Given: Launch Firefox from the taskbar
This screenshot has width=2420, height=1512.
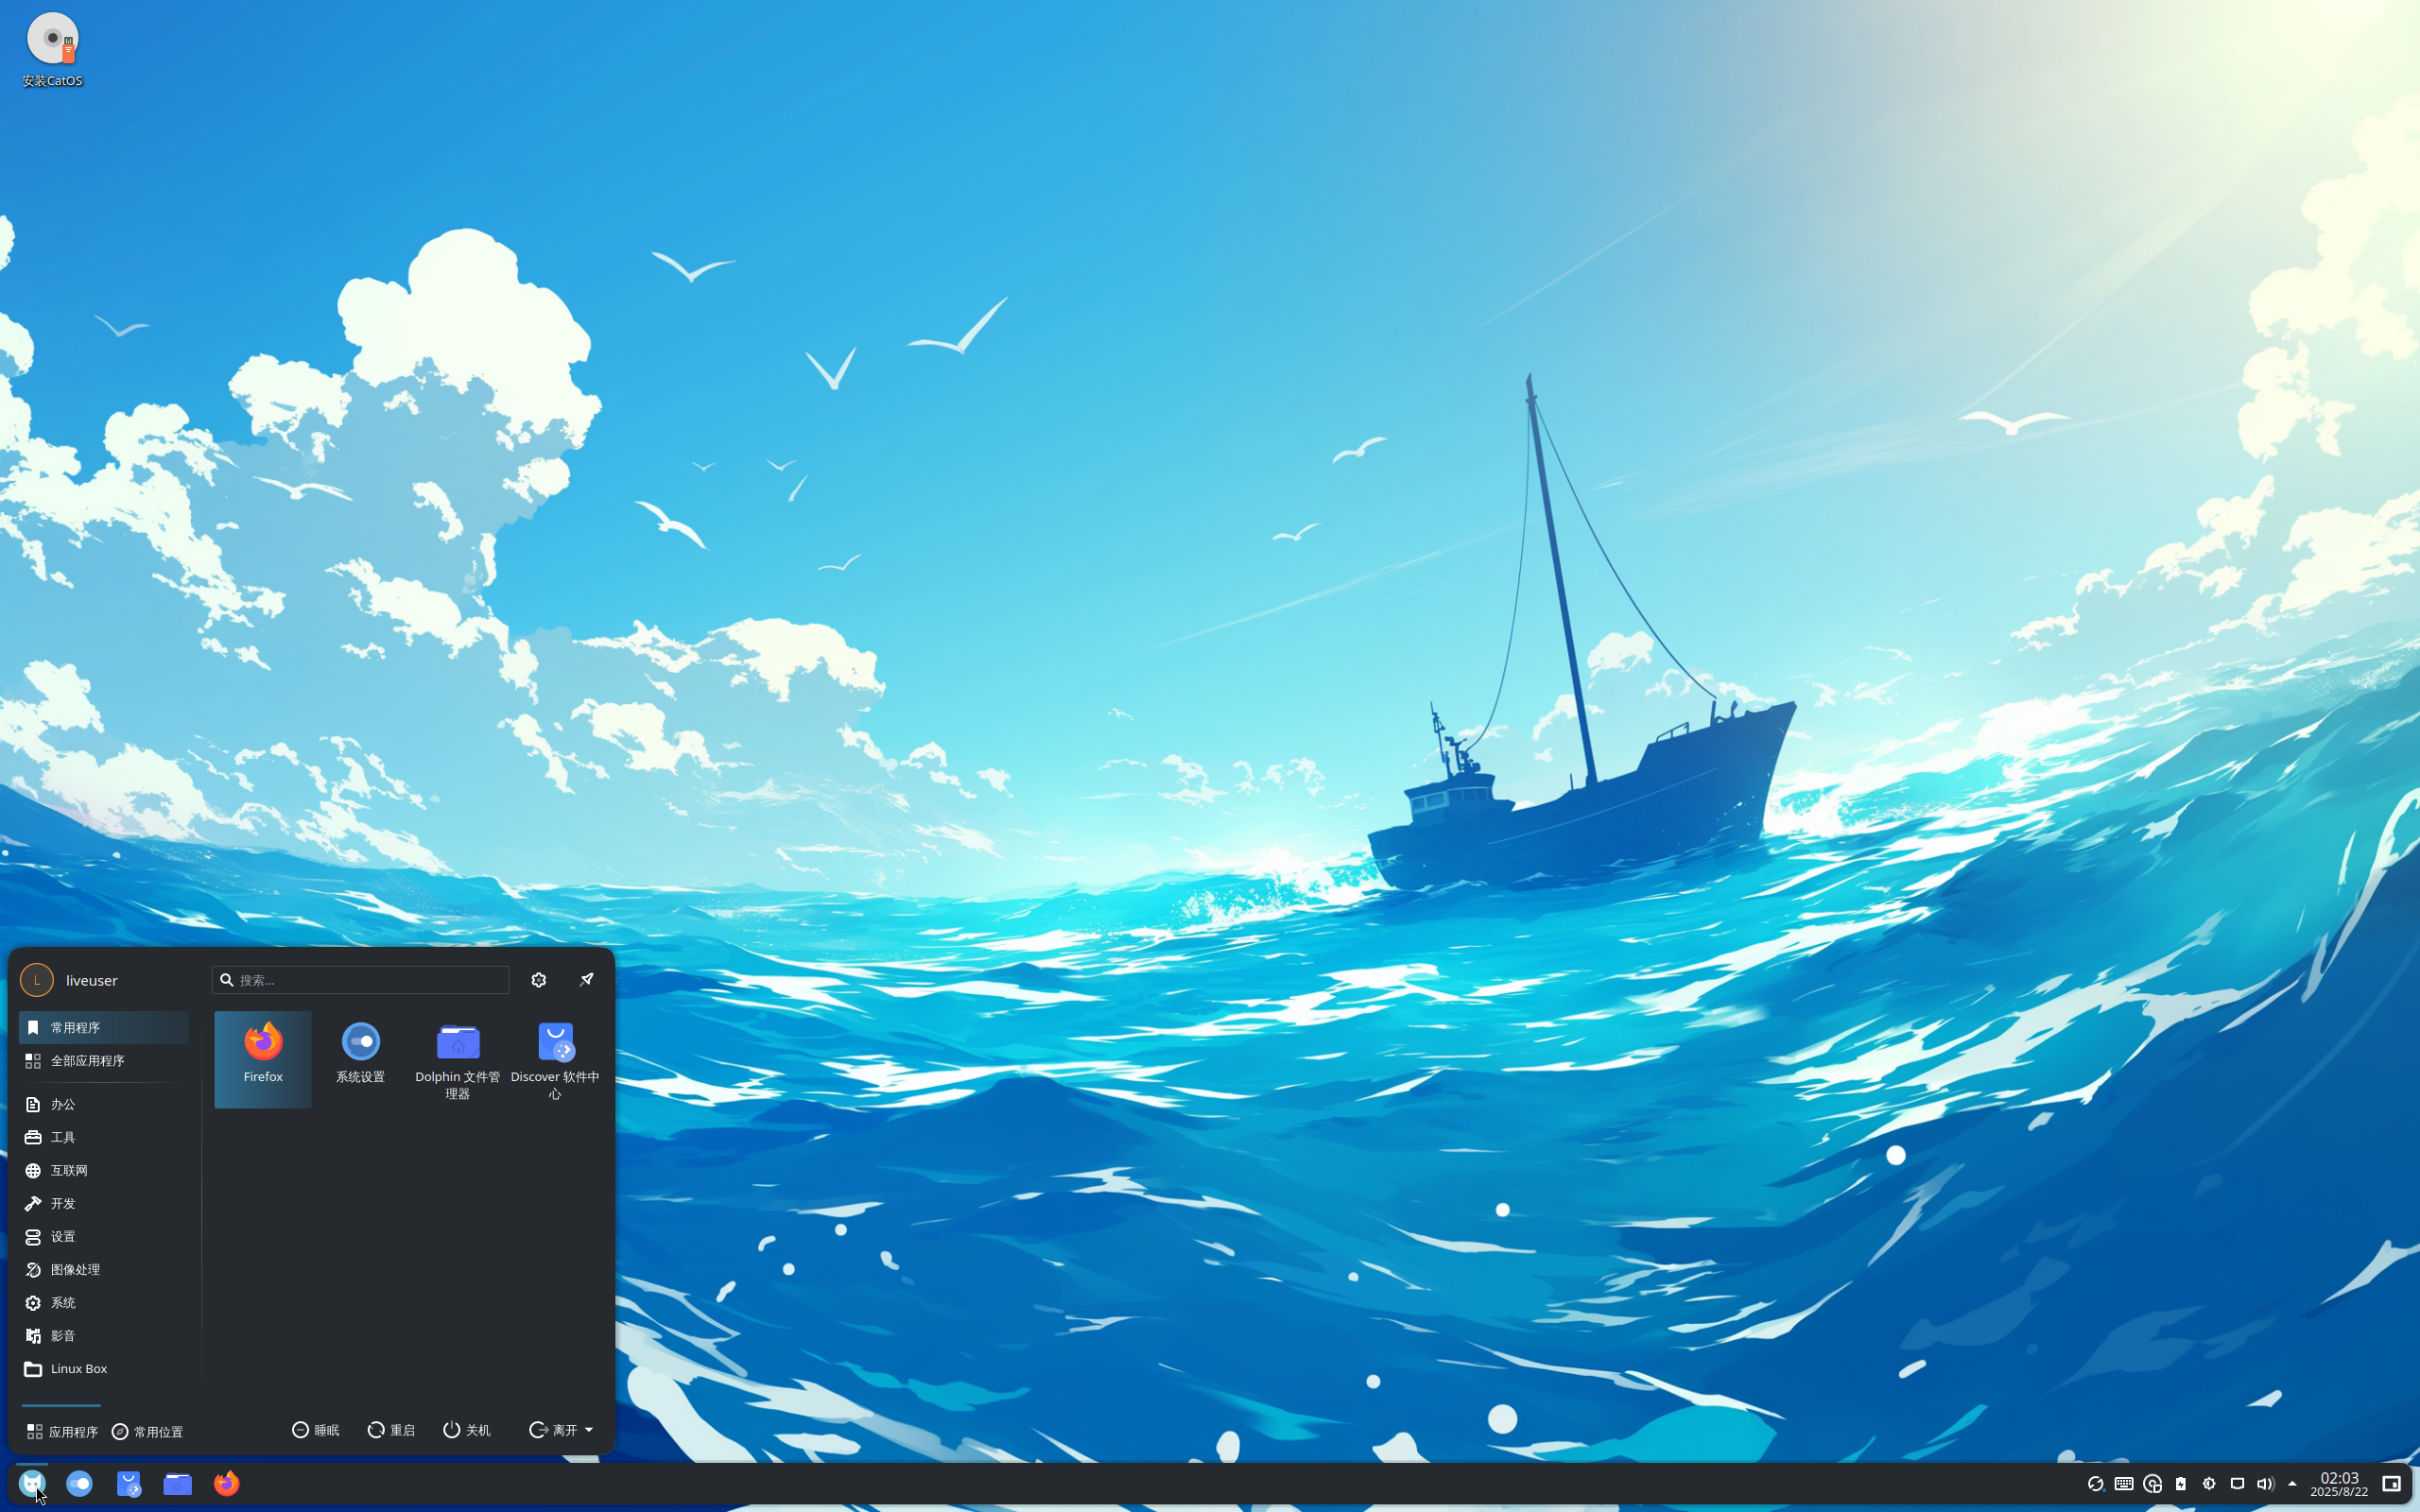Looking at the screenshot, I should click(x=227, y=1483).
